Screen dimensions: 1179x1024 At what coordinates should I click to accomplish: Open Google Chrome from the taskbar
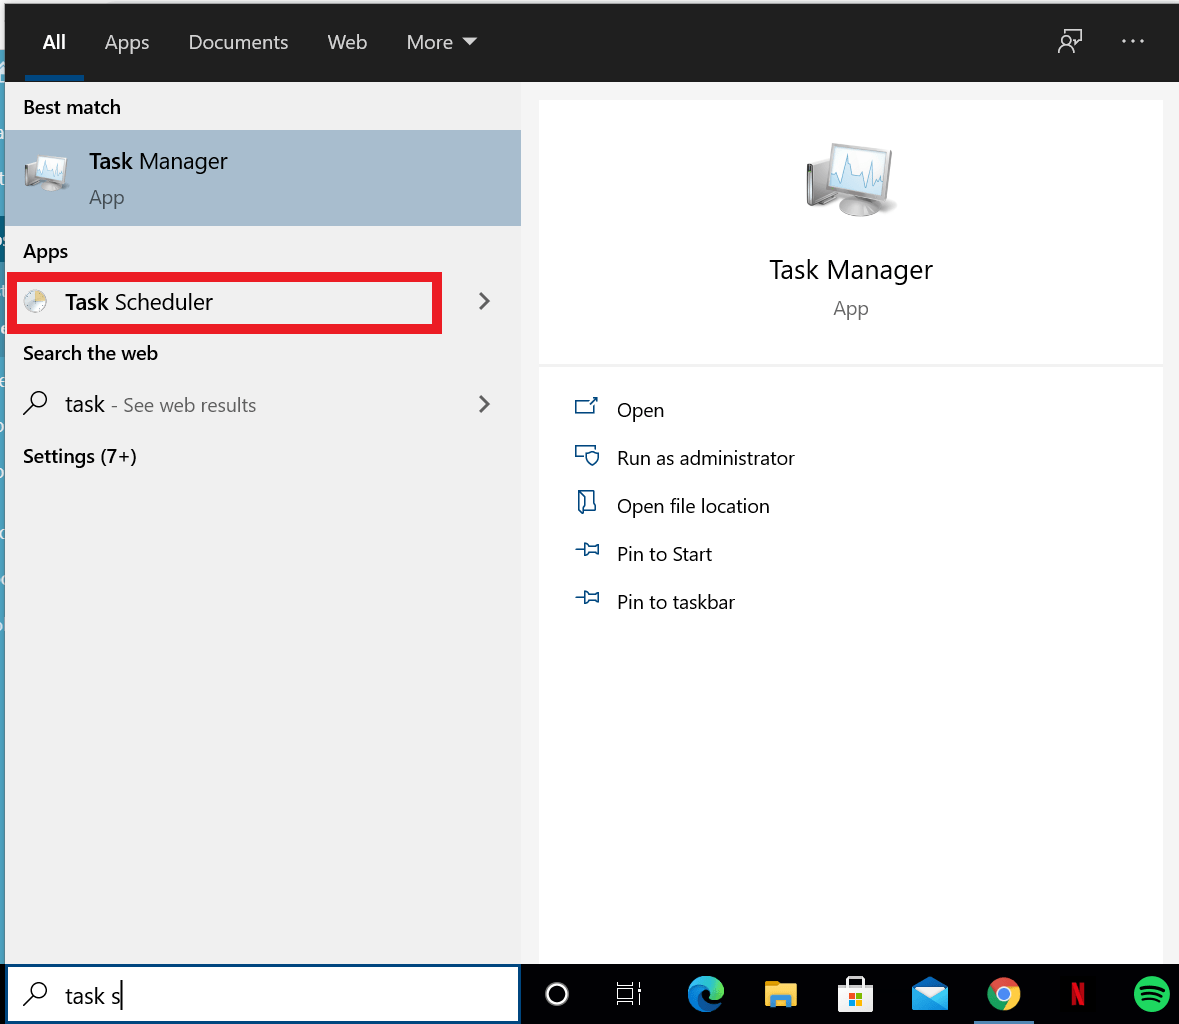click(x=1003, y=994)
